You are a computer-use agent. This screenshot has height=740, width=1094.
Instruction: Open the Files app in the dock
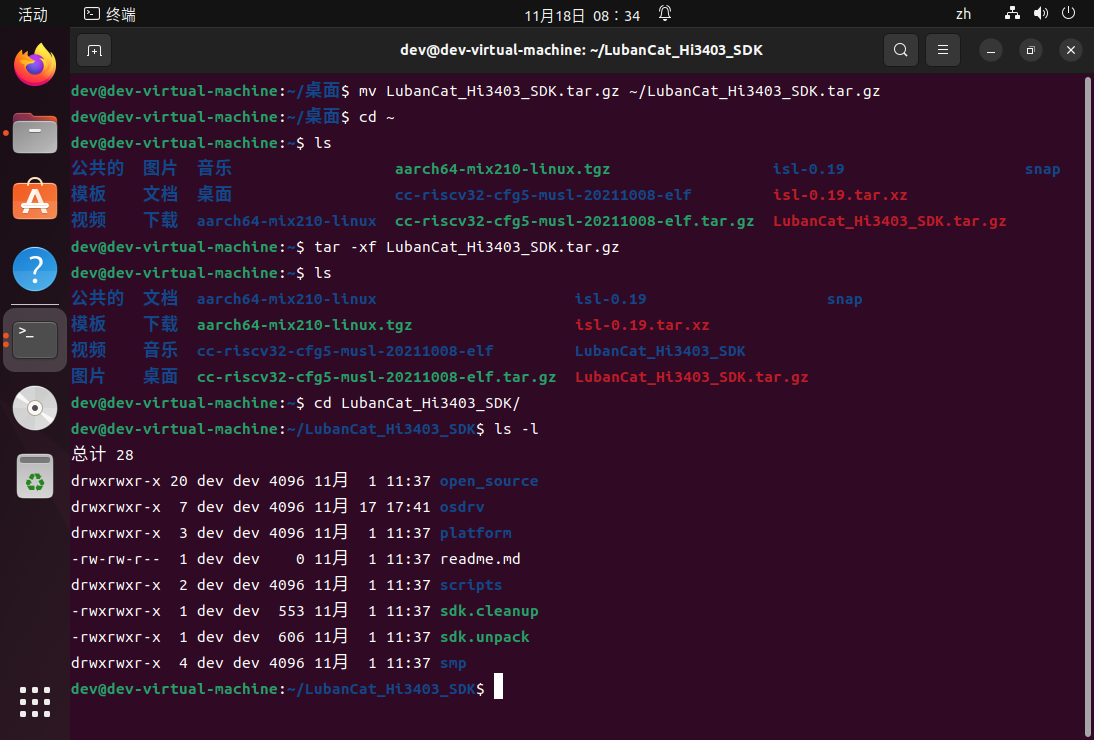coord(34,132)
